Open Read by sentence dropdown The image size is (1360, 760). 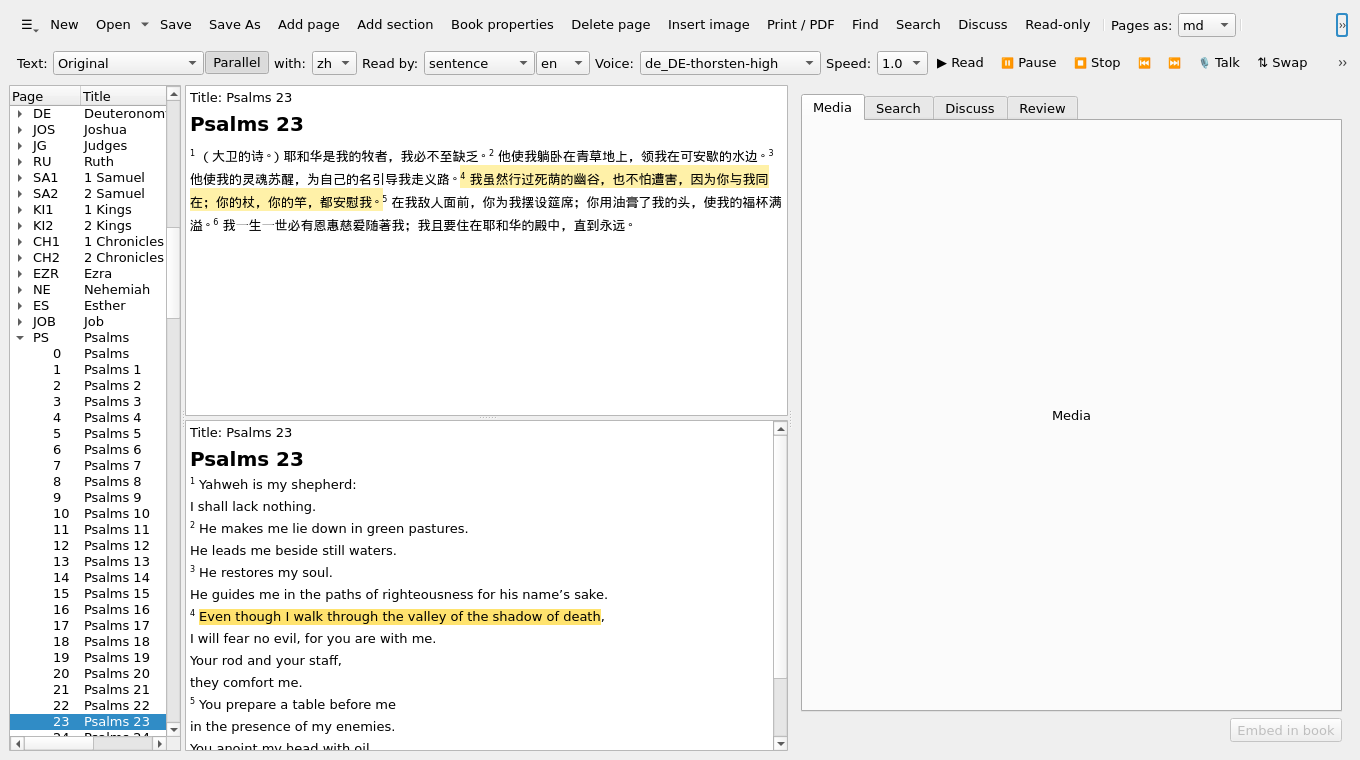point(479,63)
